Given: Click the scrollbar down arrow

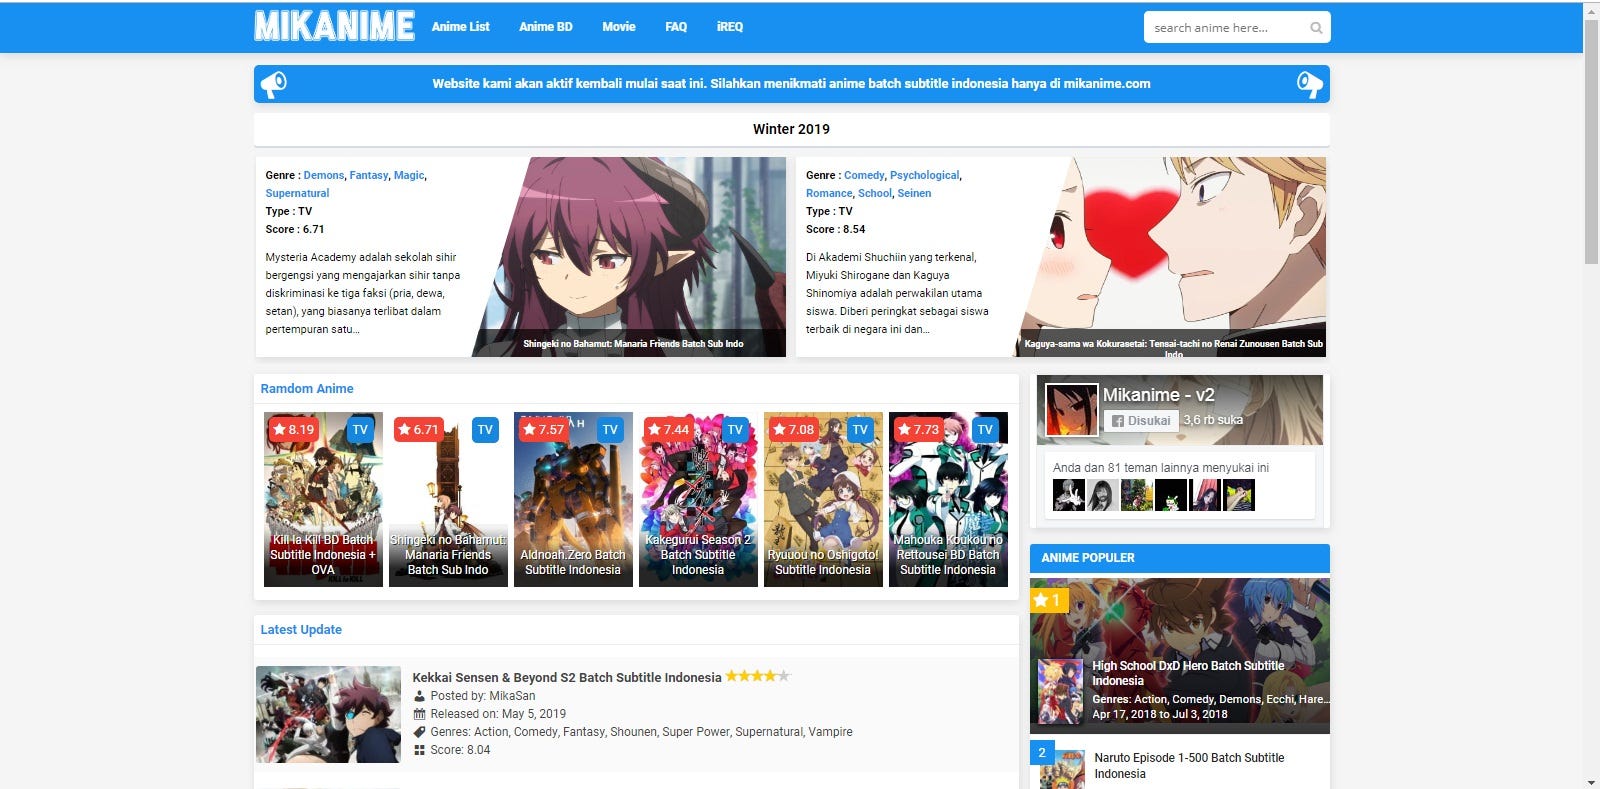Looking at the screenshot, I should [1591, 781].
